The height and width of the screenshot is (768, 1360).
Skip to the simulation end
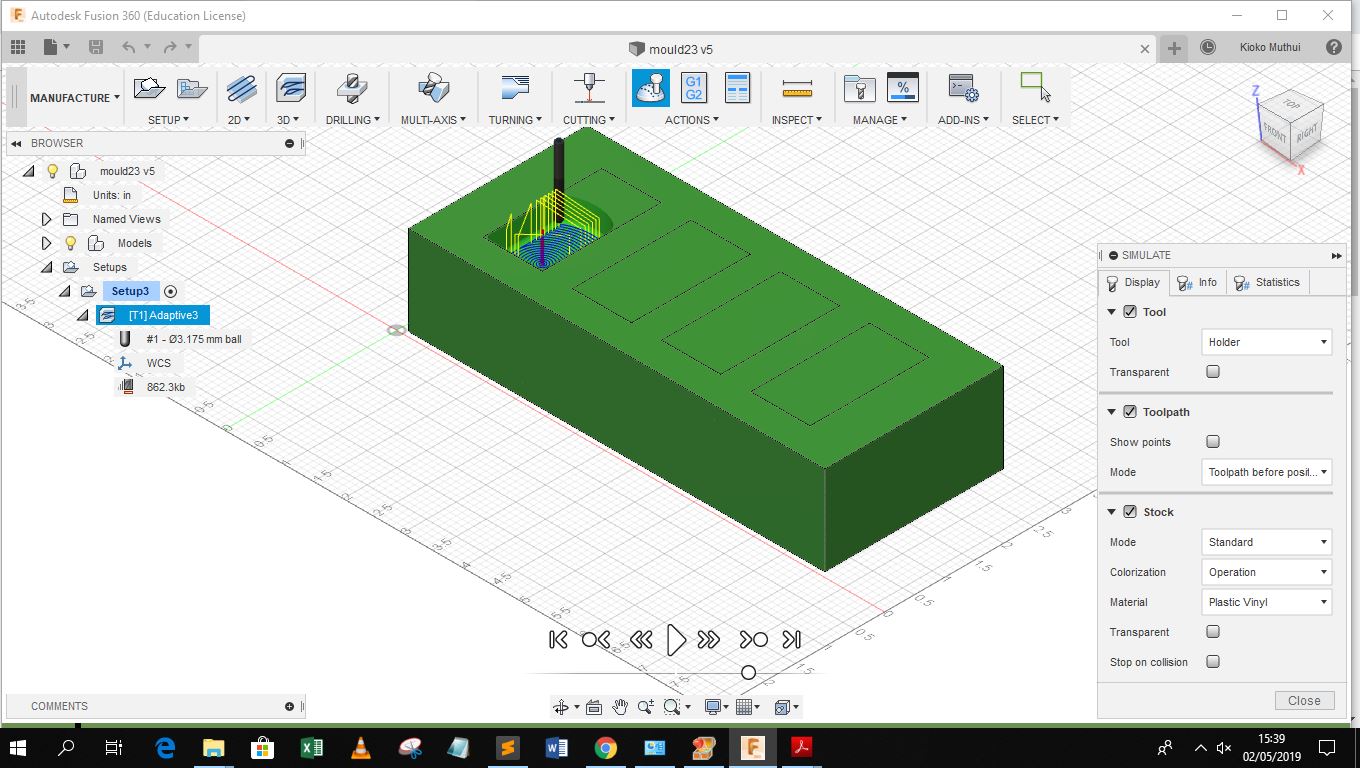pyautogui.click(x=792, y=640)
